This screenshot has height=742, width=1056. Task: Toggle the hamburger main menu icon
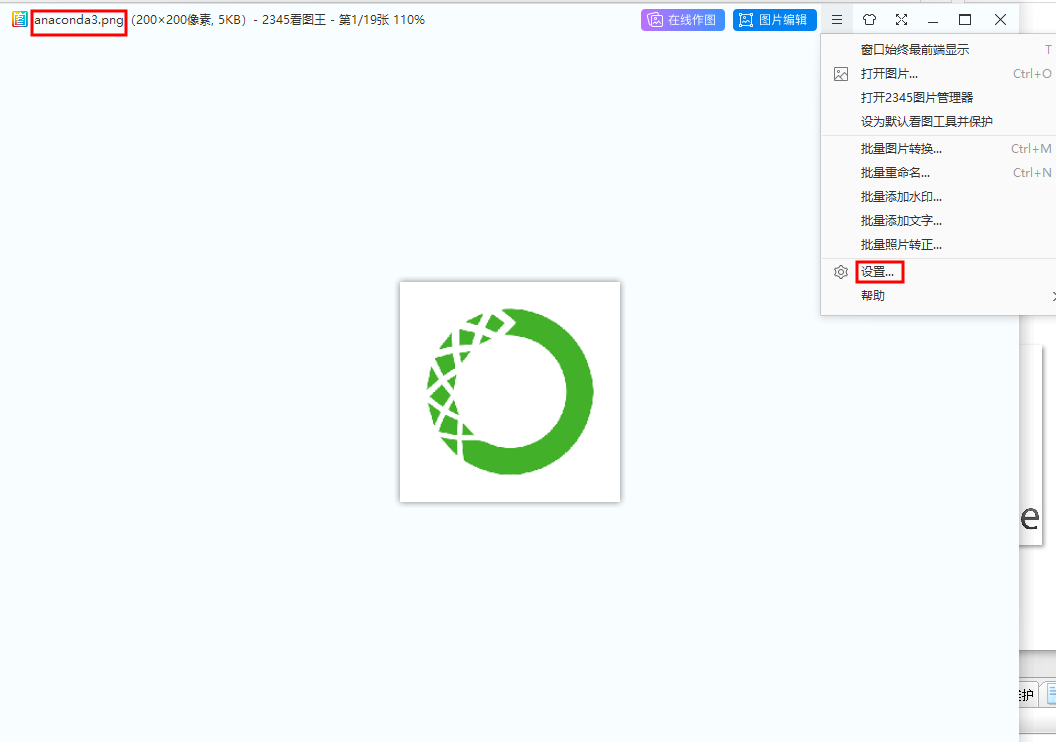pyautogui.click(x=836, y=20)
